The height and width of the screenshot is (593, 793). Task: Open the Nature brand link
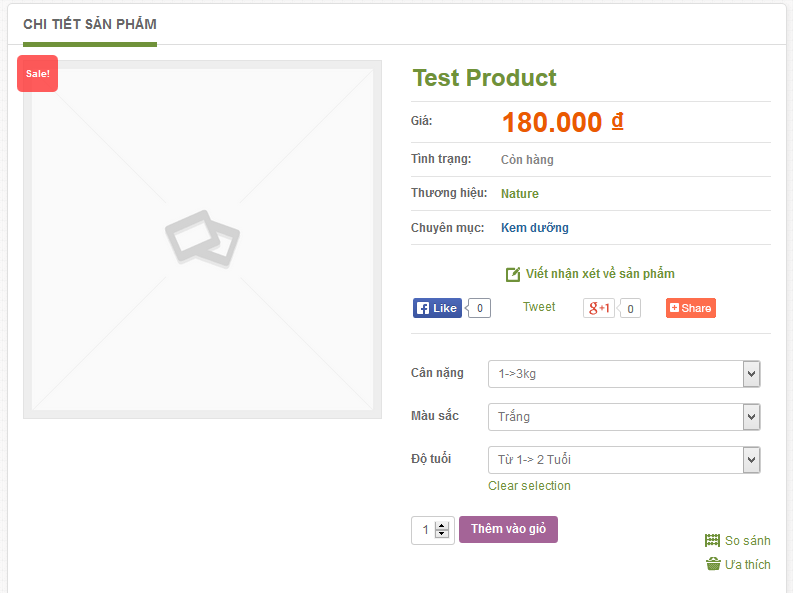pos(519,194)
